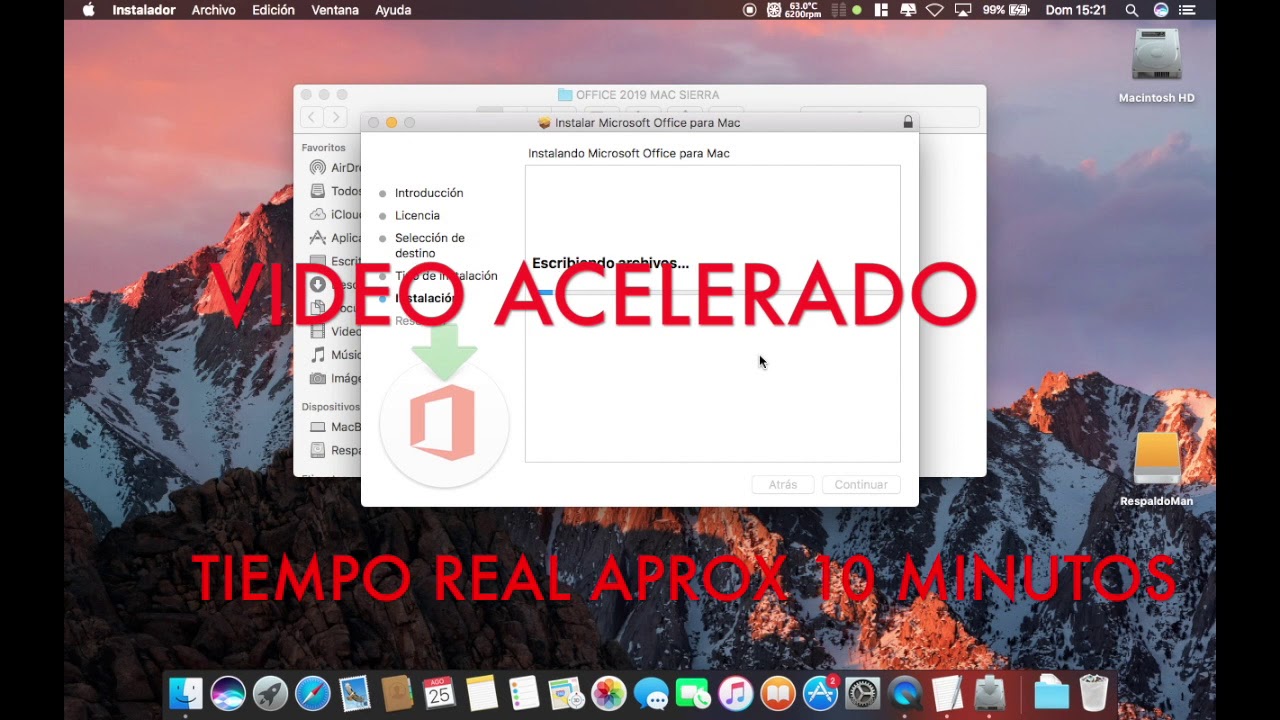Open Maps icon in Dock
1280x720 pixels.
tap(566, 693)
